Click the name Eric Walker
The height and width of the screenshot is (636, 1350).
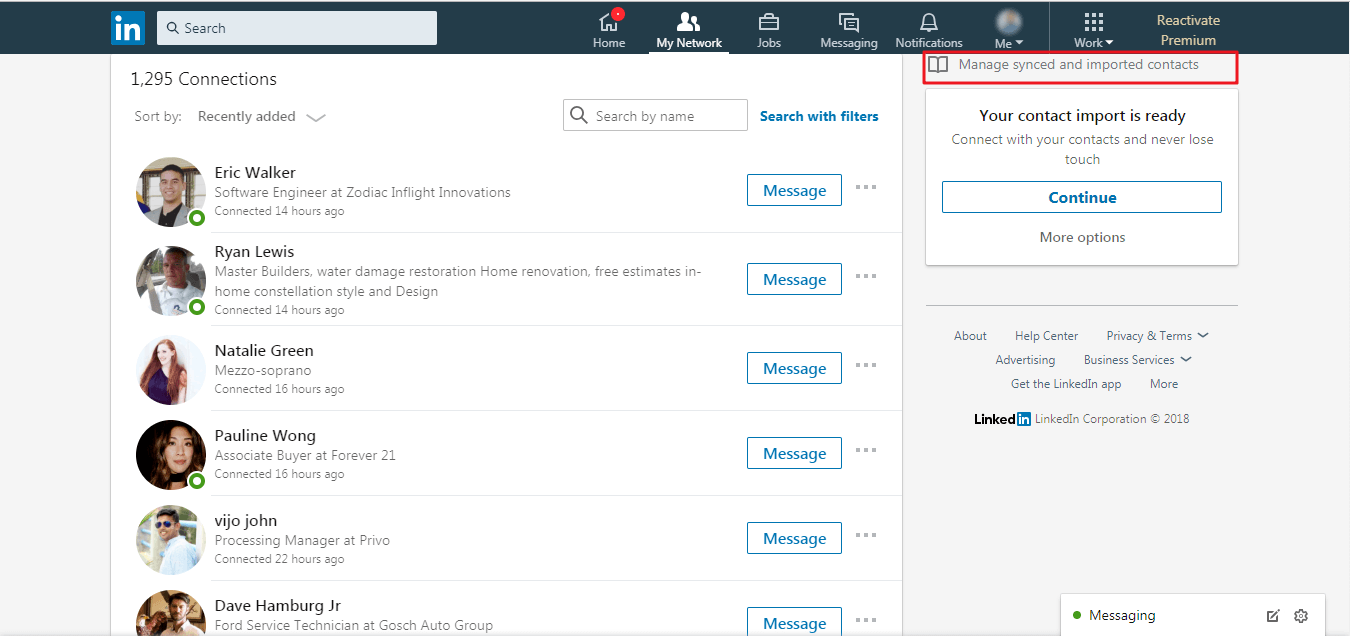point(255,172)
